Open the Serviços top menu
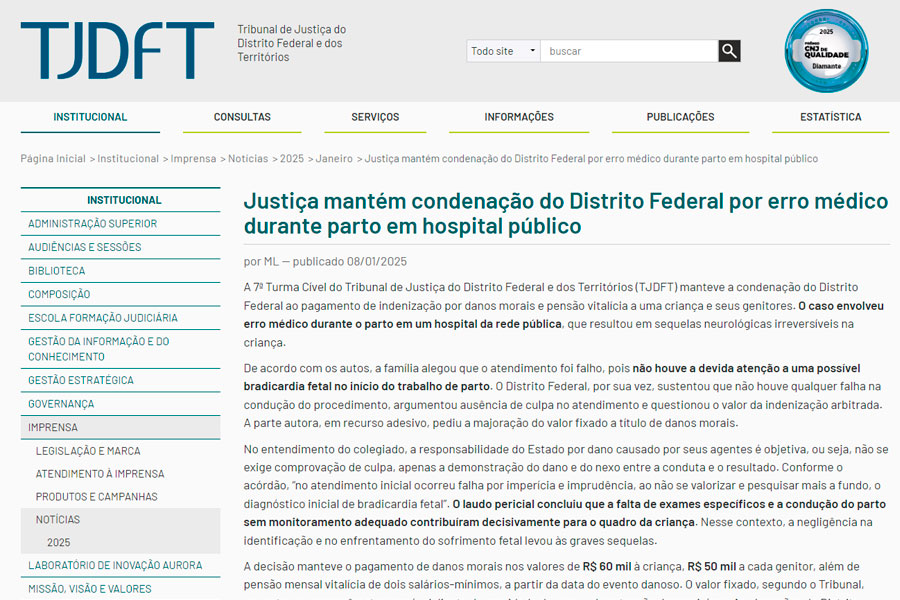This screenshot has height=600, width=900. (x=375, y=117)
